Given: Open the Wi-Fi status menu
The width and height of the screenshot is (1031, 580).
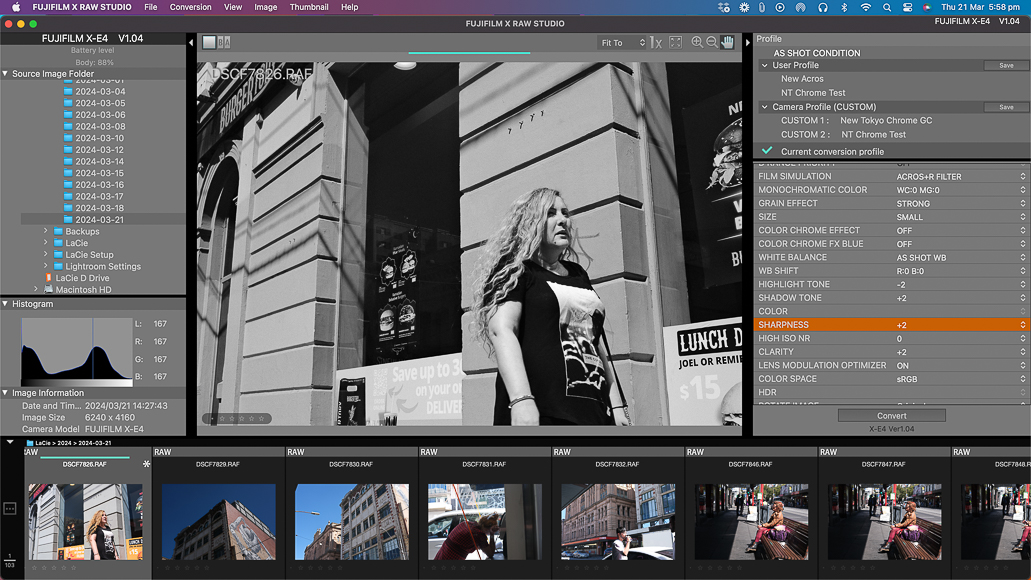Looking at the screenshot, I should tap(866, 7).
